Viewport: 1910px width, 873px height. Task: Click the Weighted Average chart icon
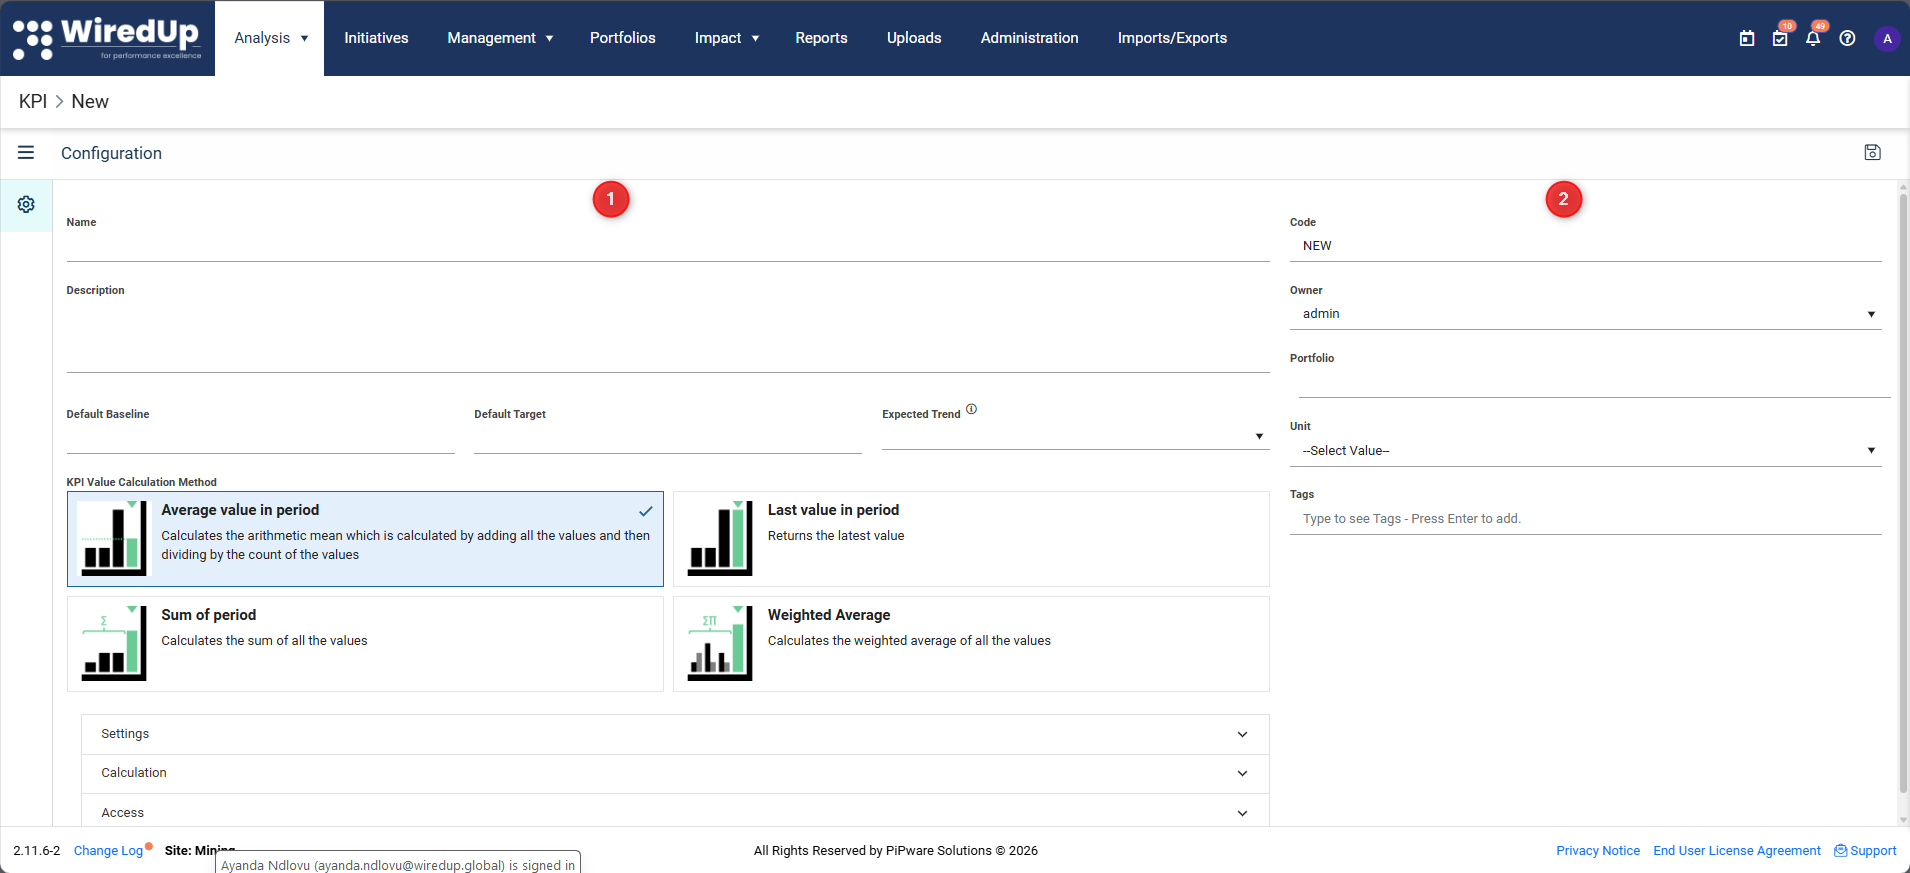719,643
